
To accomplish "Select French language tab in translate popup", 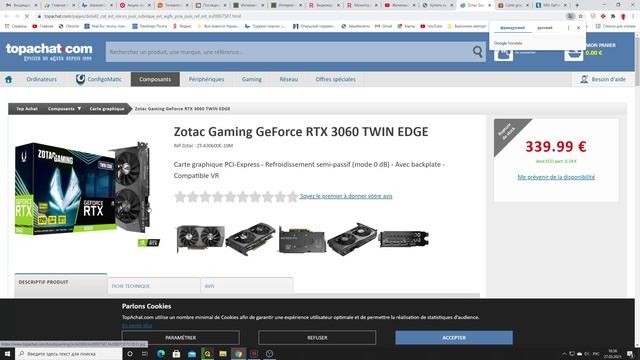I will click(512, 28).
